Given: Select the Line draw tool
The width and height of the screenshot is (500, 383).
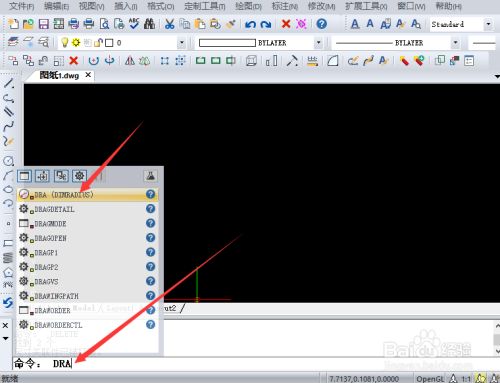Looking at the screenshot, I should coord(8,83).
